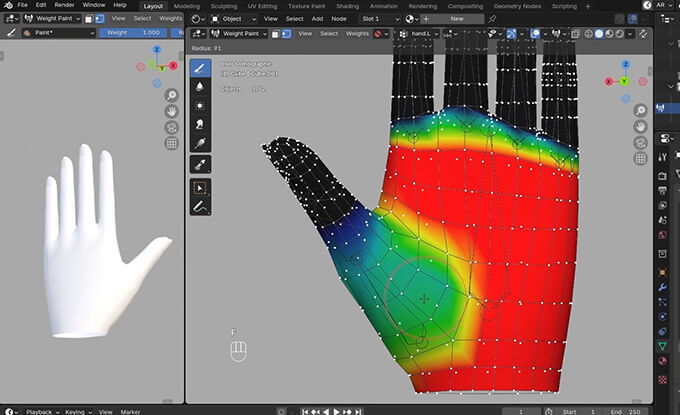
Task: Select the Draw brush tool
Action: click(200, 68)
